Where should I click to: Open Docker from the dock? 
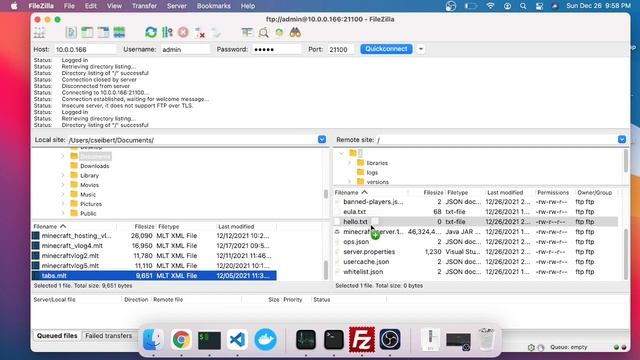[266, 340]
